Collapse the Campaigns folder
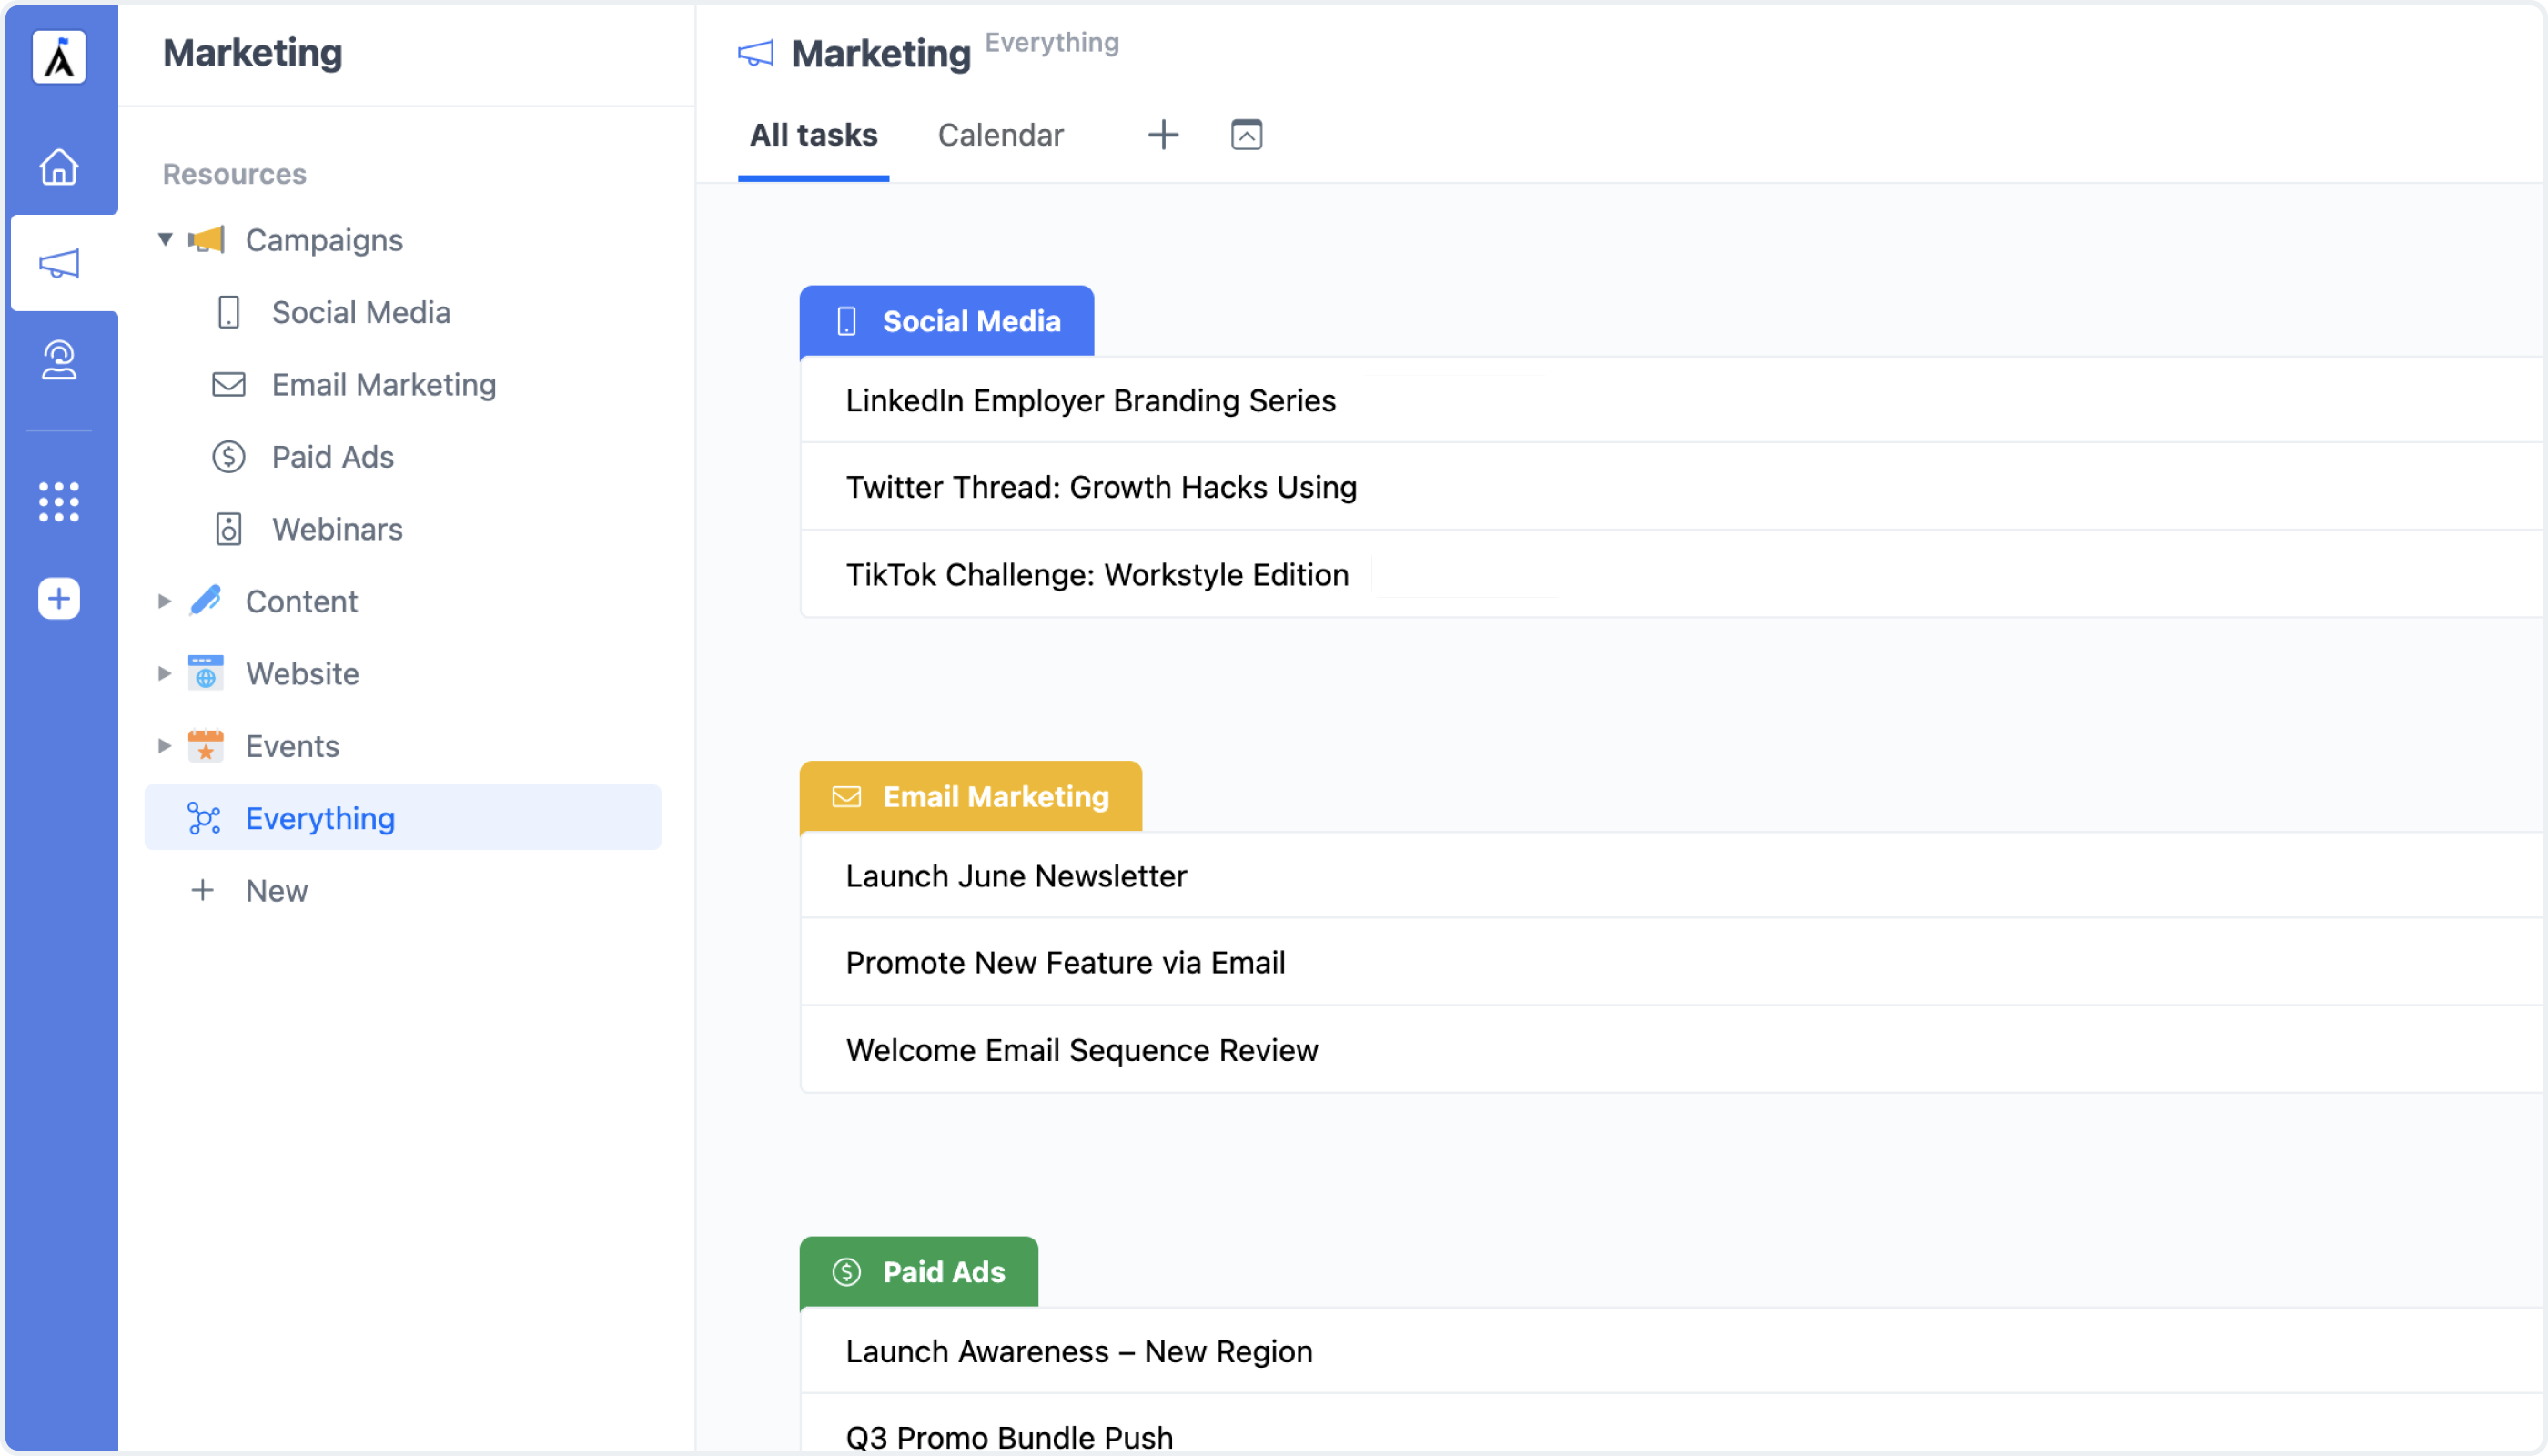2548x1456 pixels. pyautogui.click(x=165, y=239)
